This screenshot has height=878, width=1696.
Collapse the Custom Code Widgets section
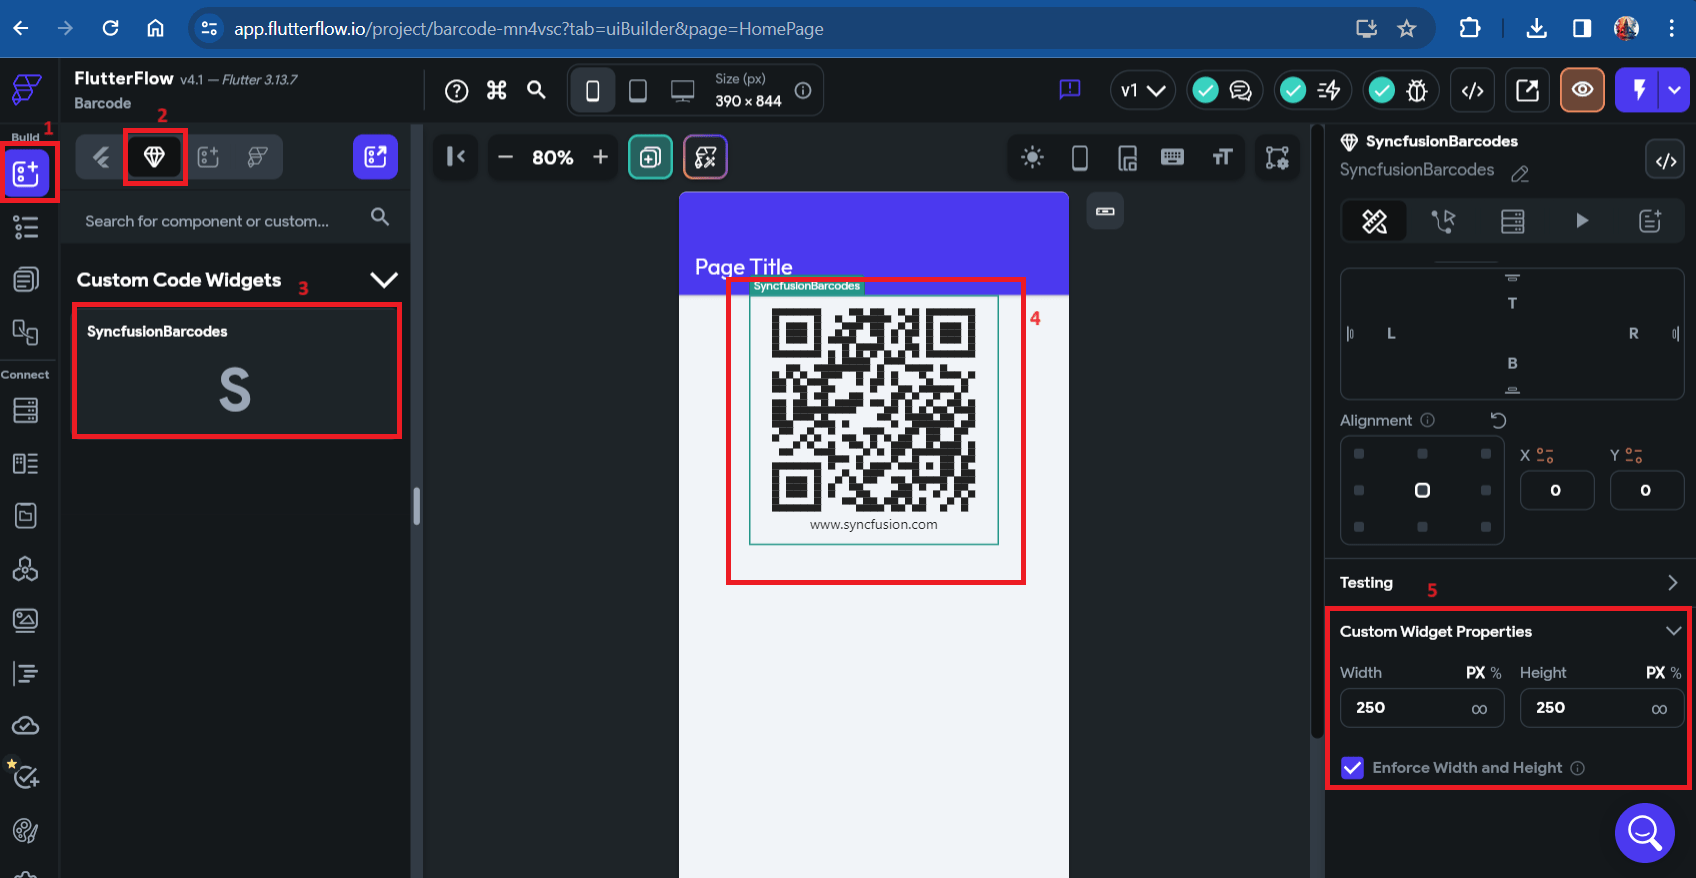coord(384,280)
